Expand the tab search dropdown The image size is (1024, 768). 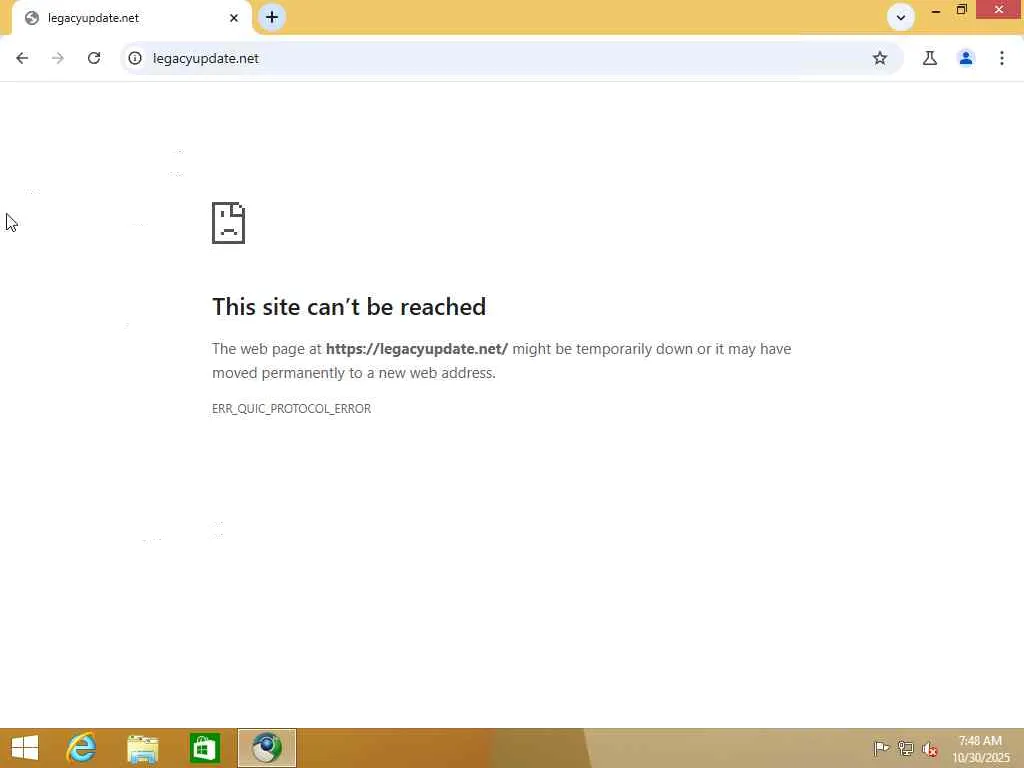point(901,18)
